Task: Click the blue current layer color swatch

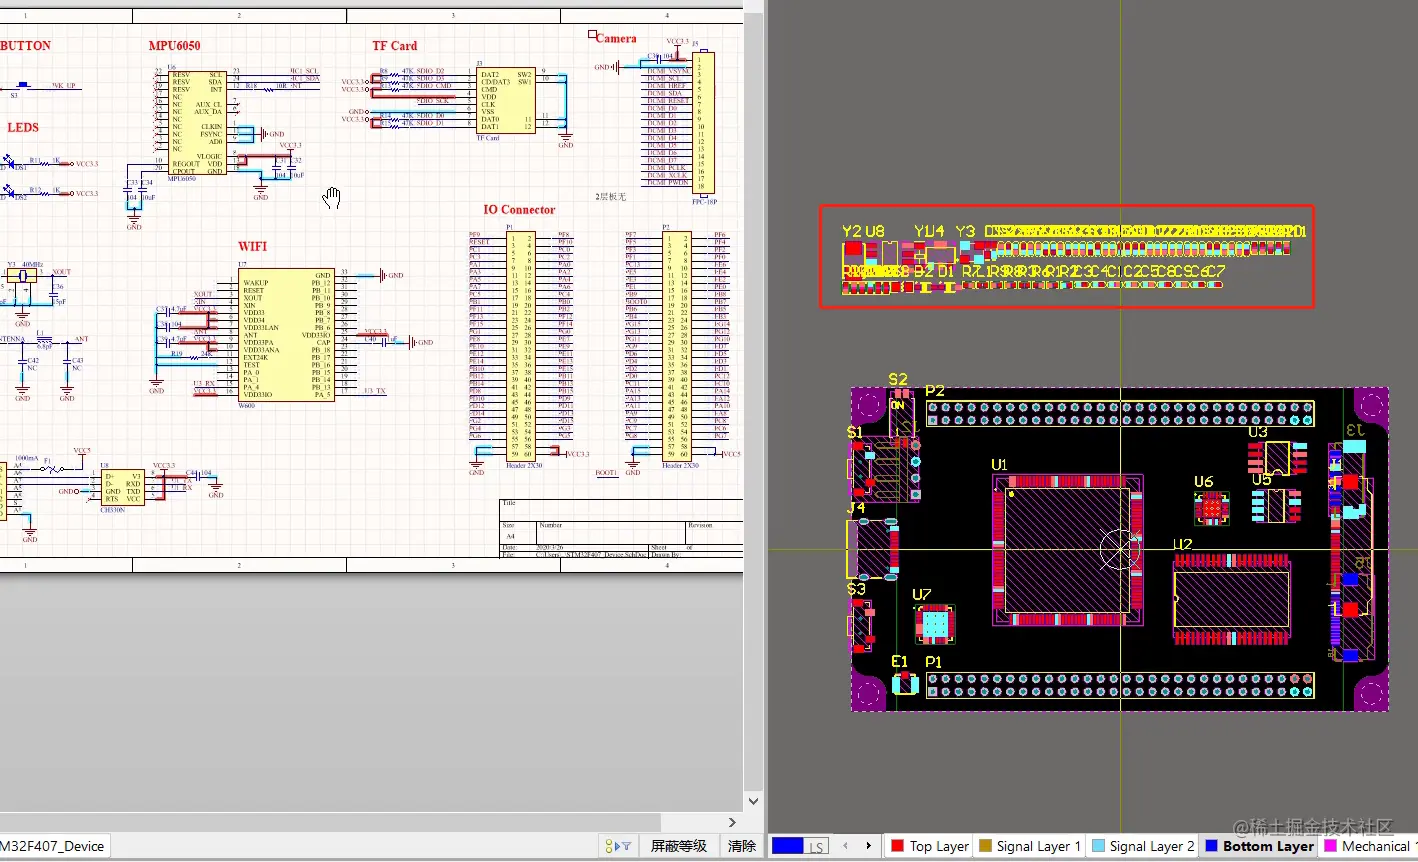Action: (x=787, y=846)
